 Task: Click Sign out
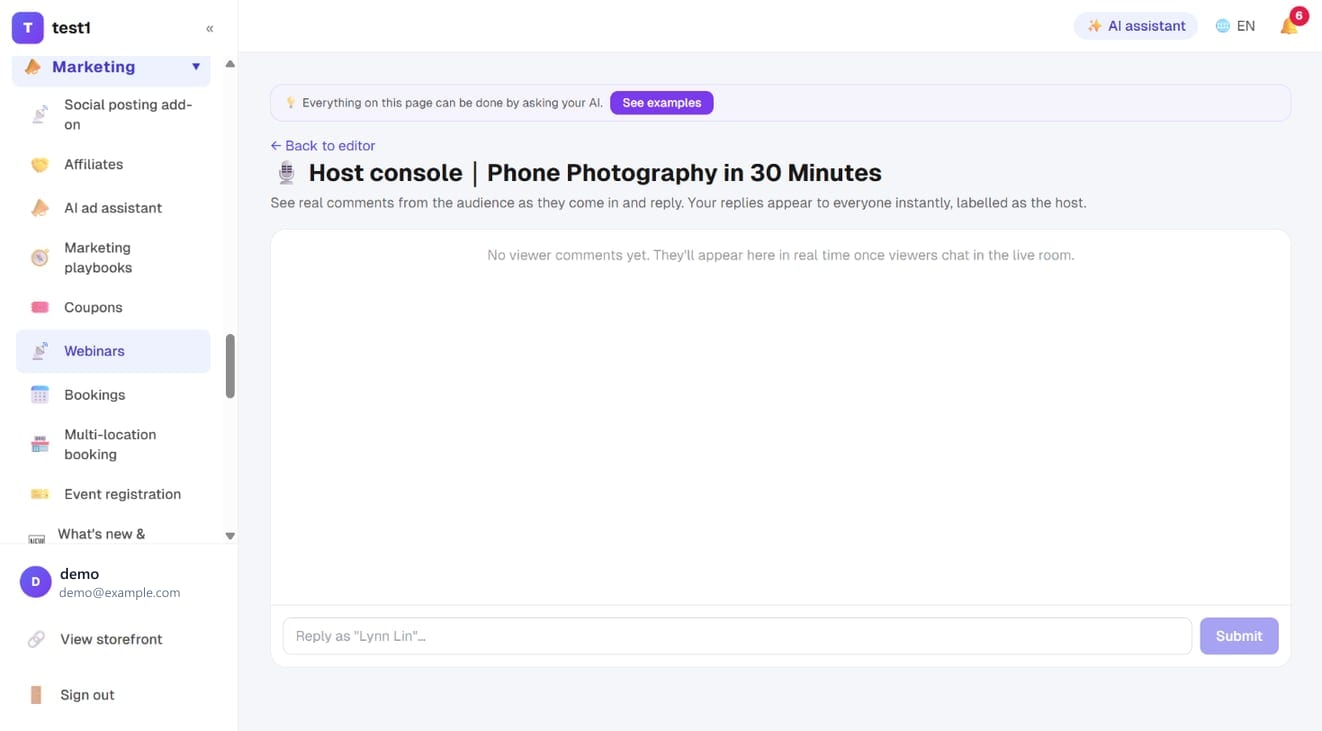(x=87, y=695)
